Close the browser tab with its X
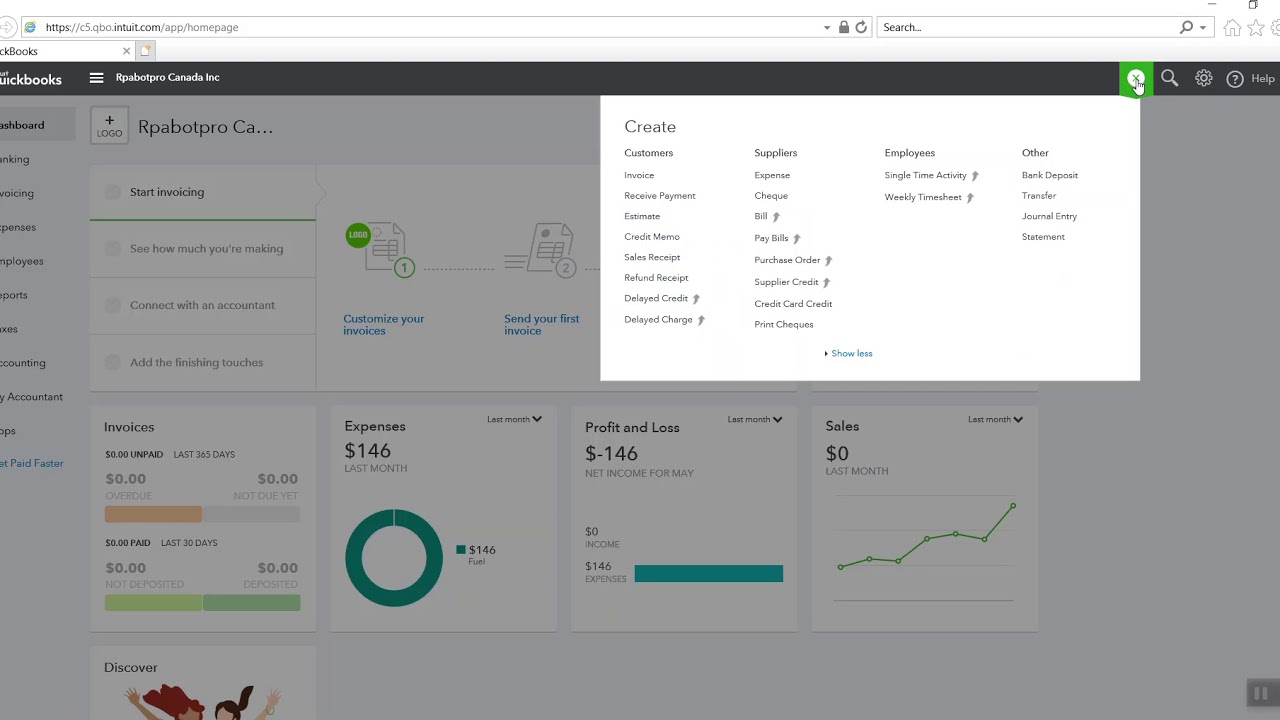This screenshot has width=1280, height=720. (x=126, y=51)
